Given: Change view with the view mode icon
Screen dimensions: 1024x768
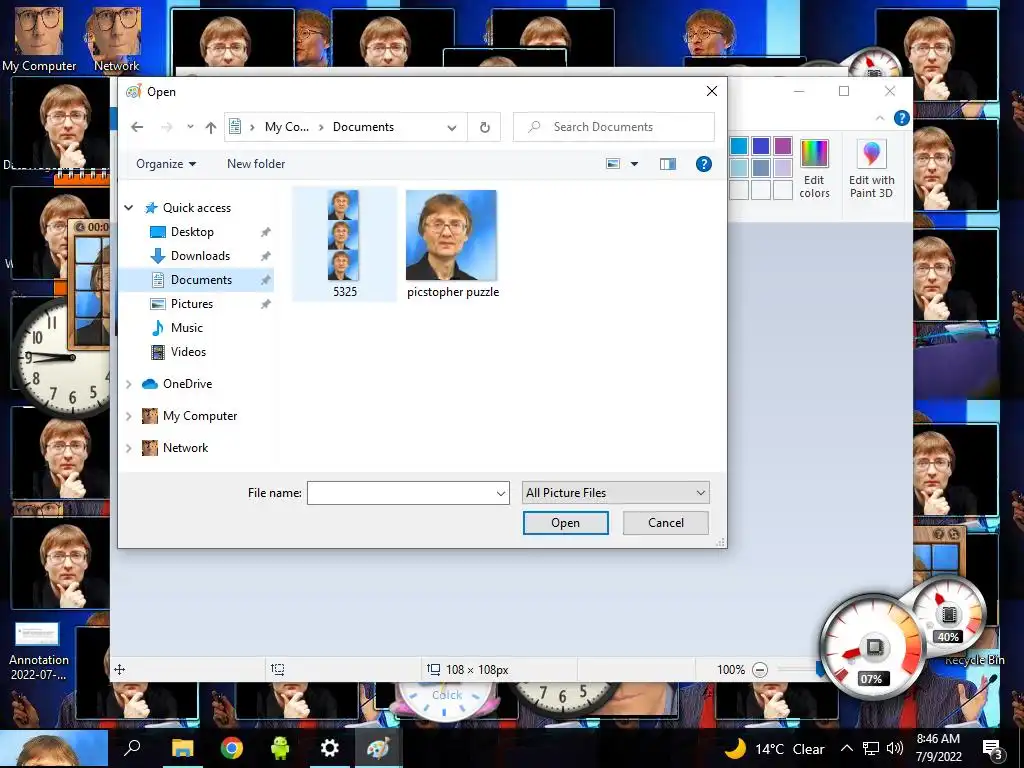Looking at the screenshot, I should click(613, 164).
